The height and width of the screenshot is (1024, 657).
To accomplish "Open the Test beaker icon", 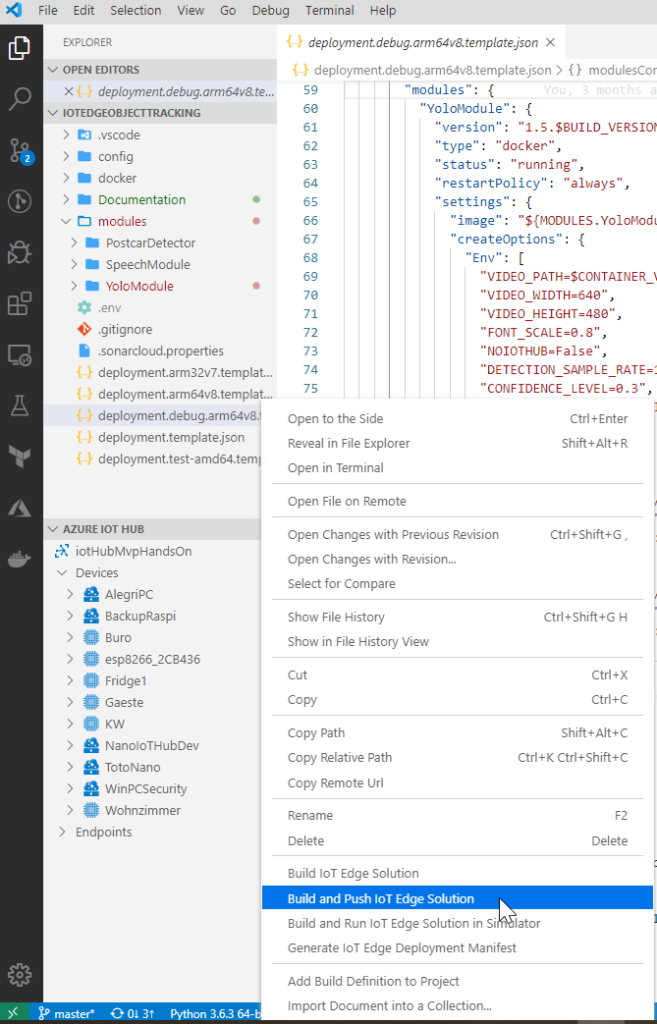I will (x=20, y=406).
